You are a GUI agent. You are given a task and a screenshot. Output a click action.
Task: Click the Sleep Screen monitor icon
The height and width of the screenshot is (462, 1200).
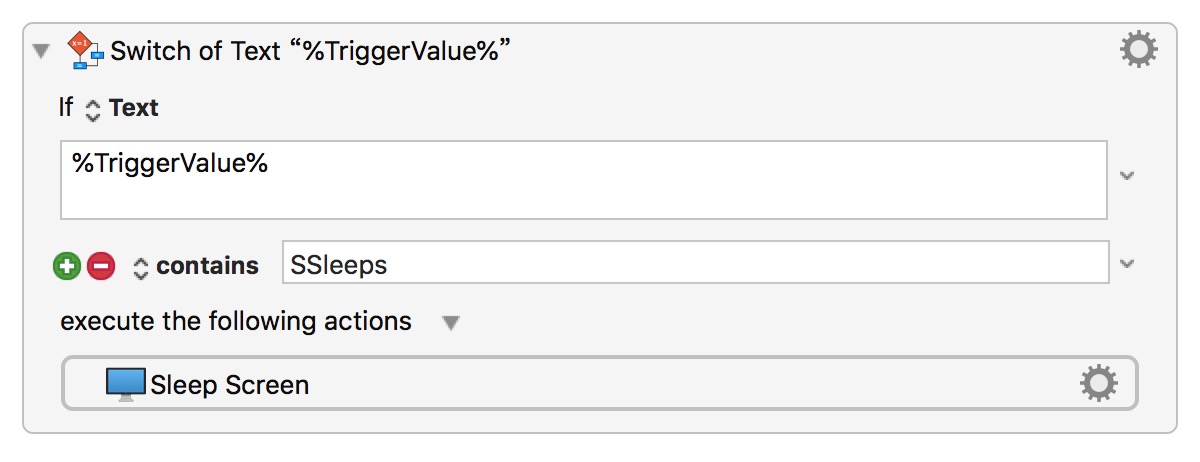click(125, 385)
